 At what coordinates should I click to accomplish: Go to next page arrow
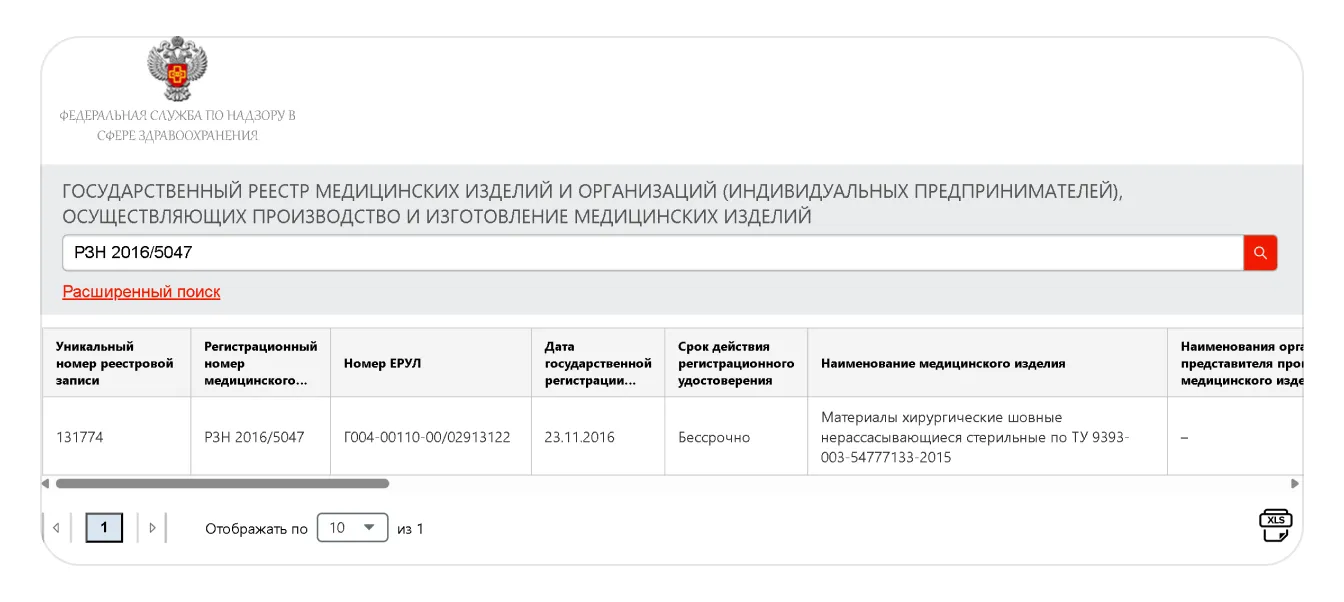click(152, 528)
